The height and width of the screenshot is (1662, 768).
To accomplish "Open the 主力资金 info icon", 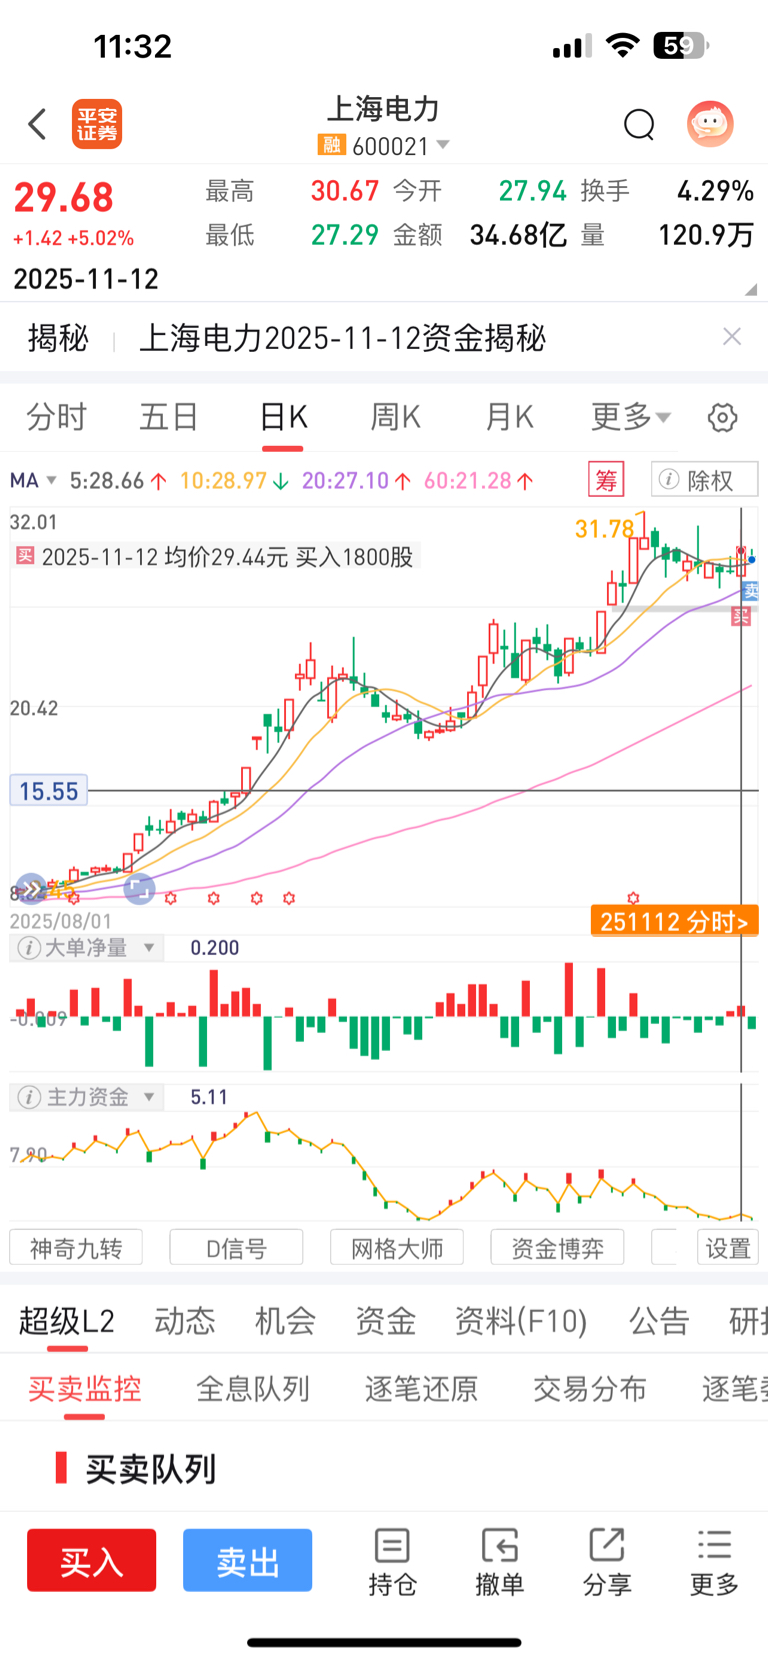I will click(29, 1097).
